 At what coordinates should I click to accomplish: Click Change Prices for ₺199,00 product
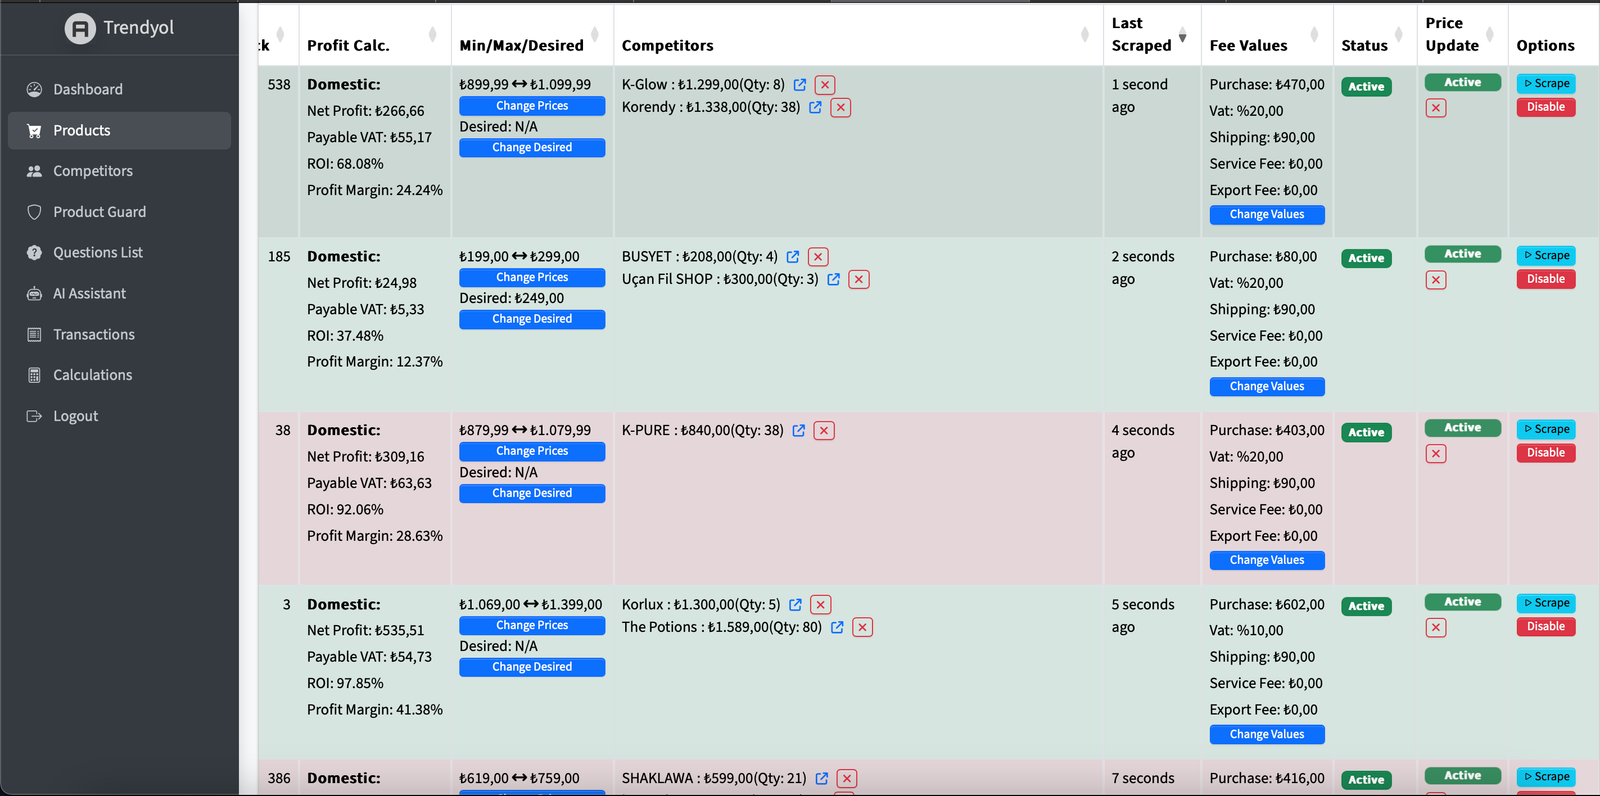coord(532,278)
